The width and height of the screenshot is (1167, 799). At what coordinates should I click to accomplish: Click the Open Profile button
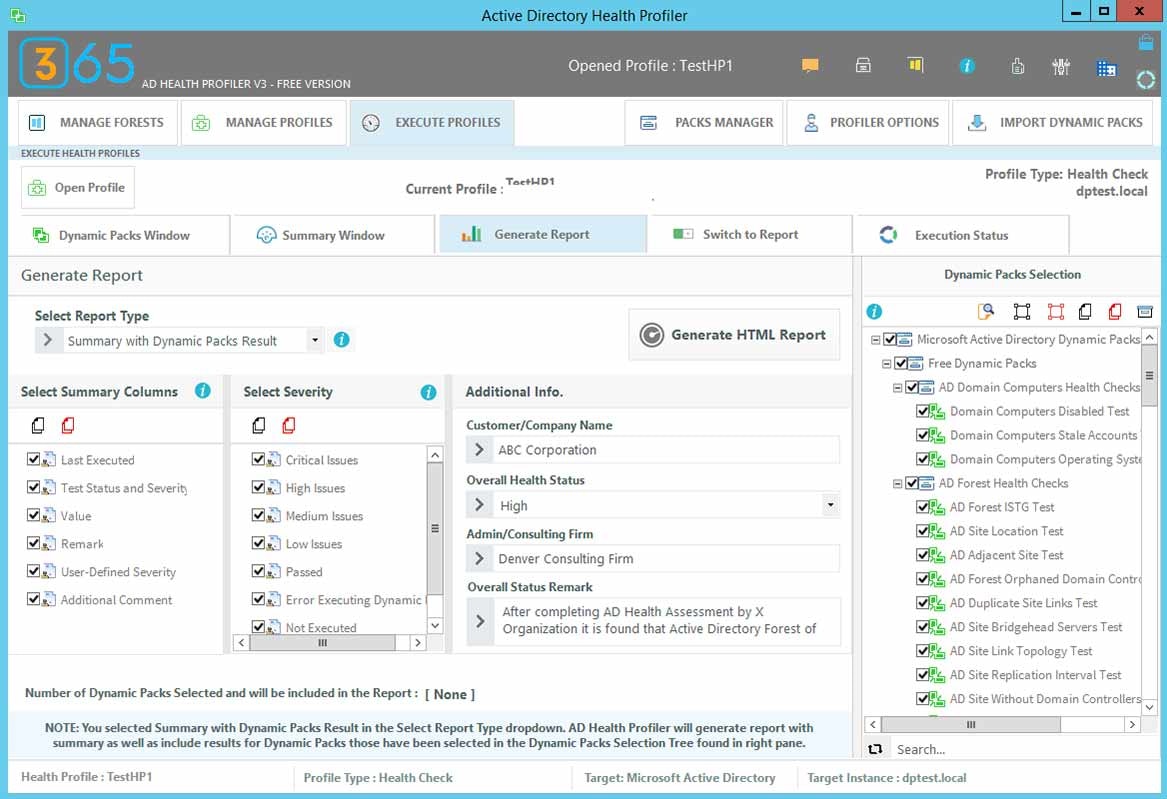click(77, 187)
